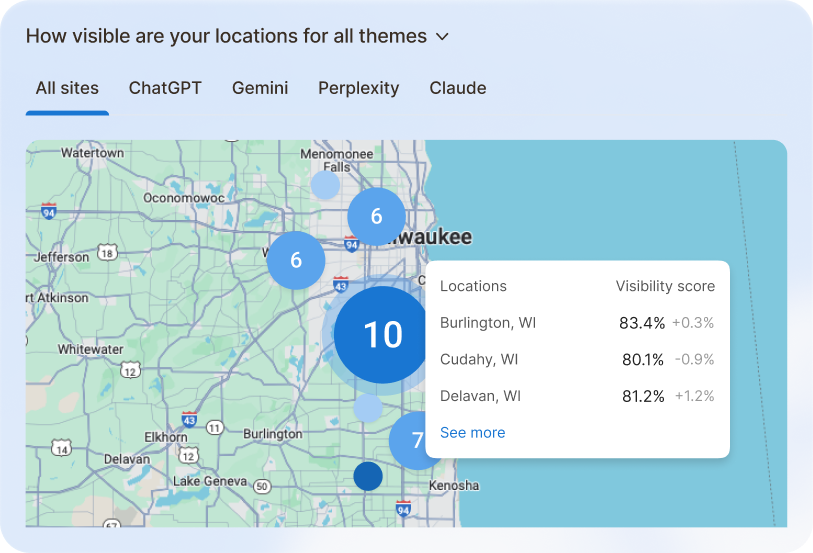Viewport: 813px width, 553px height.
Task: Expand the all themes dropdown chevron
Action: pyautogui.click(x=442, y=37)
